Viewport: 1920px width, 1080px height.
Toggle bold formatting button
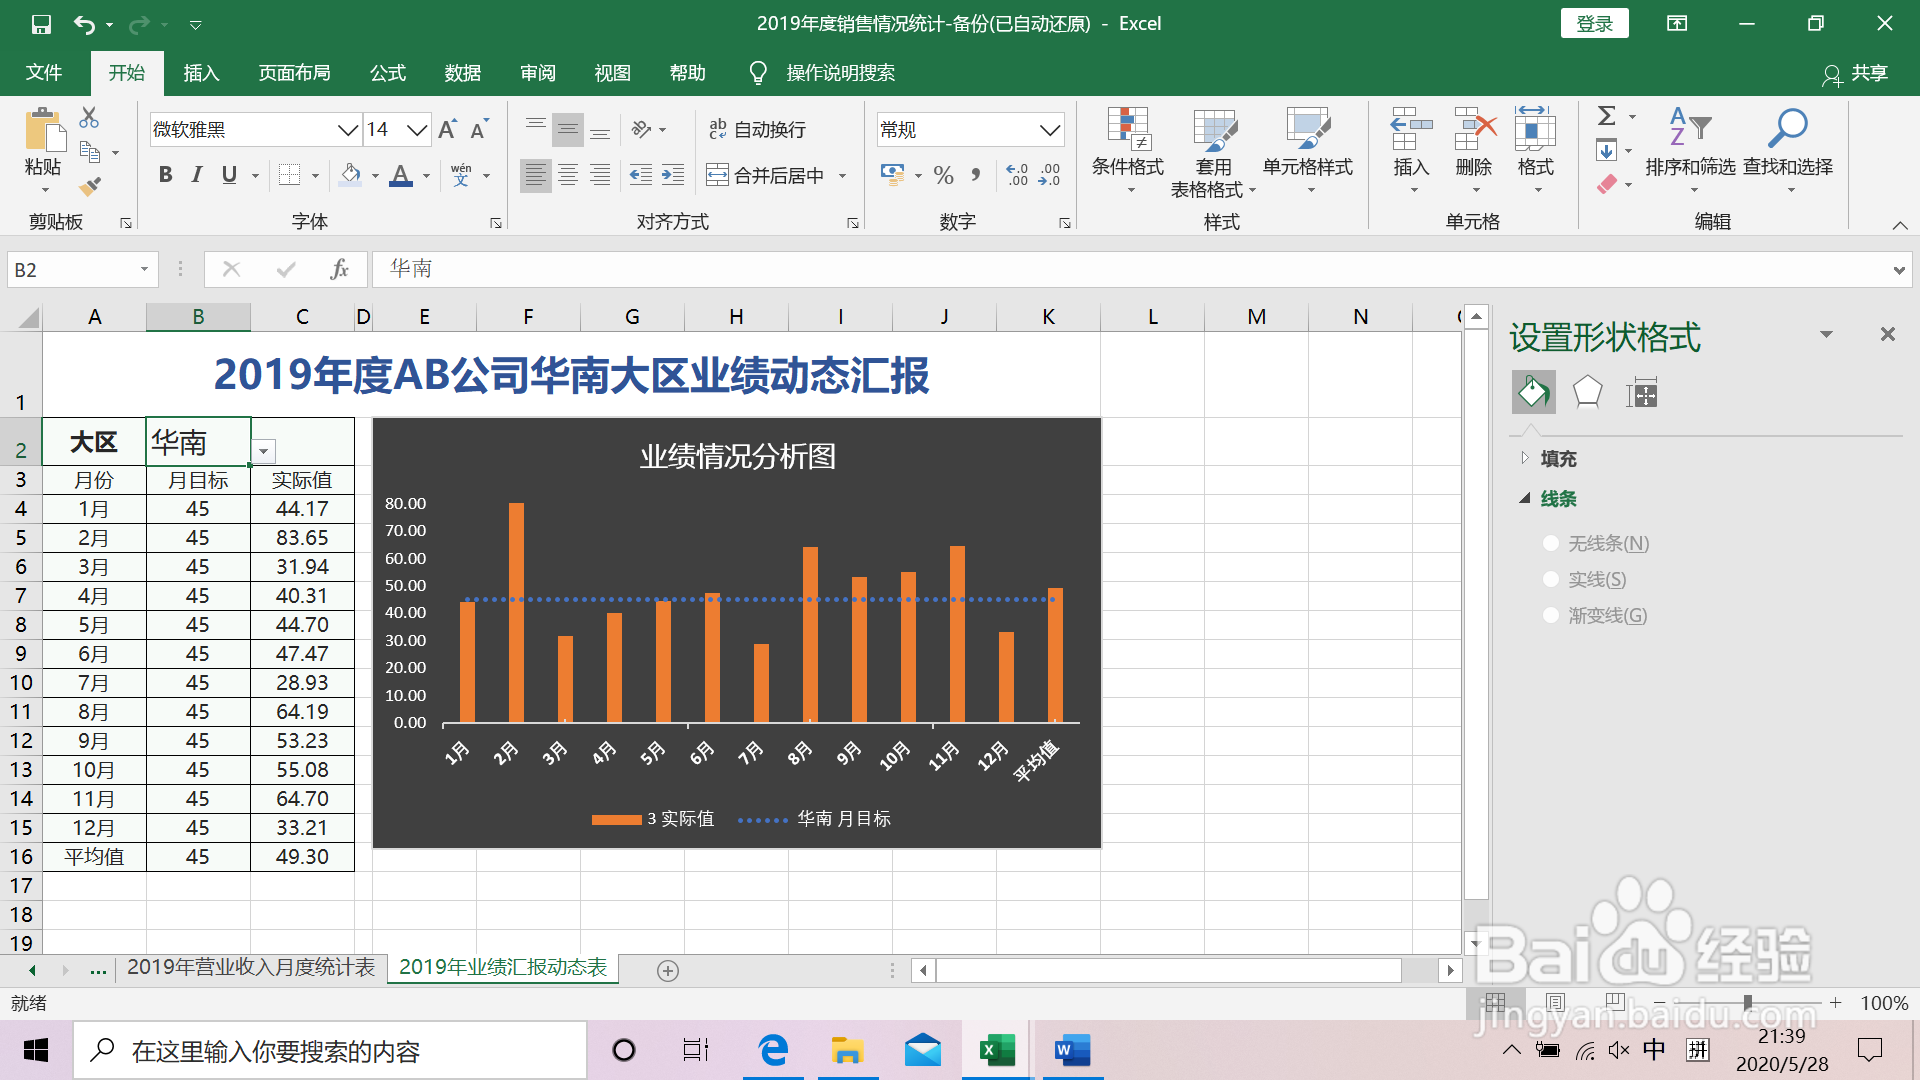click(x=166, y=175)
